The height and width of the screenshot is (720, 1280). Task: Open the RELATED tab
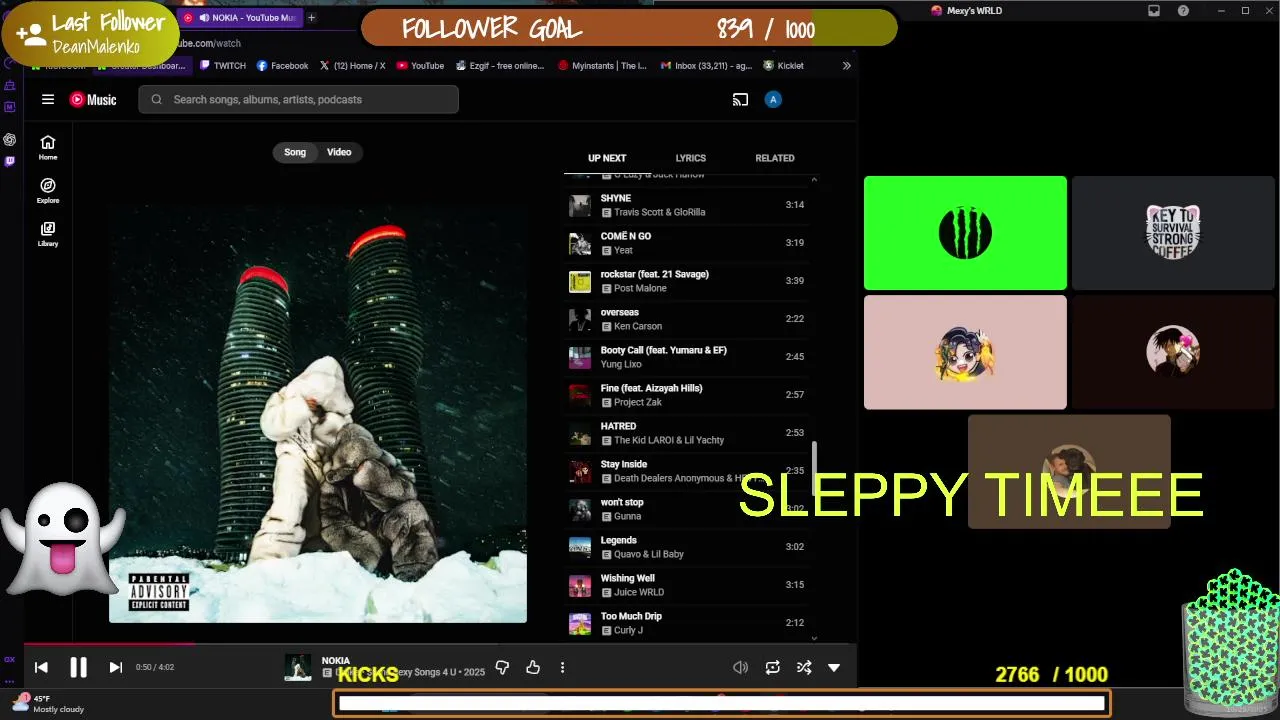(x=775, y=158)
